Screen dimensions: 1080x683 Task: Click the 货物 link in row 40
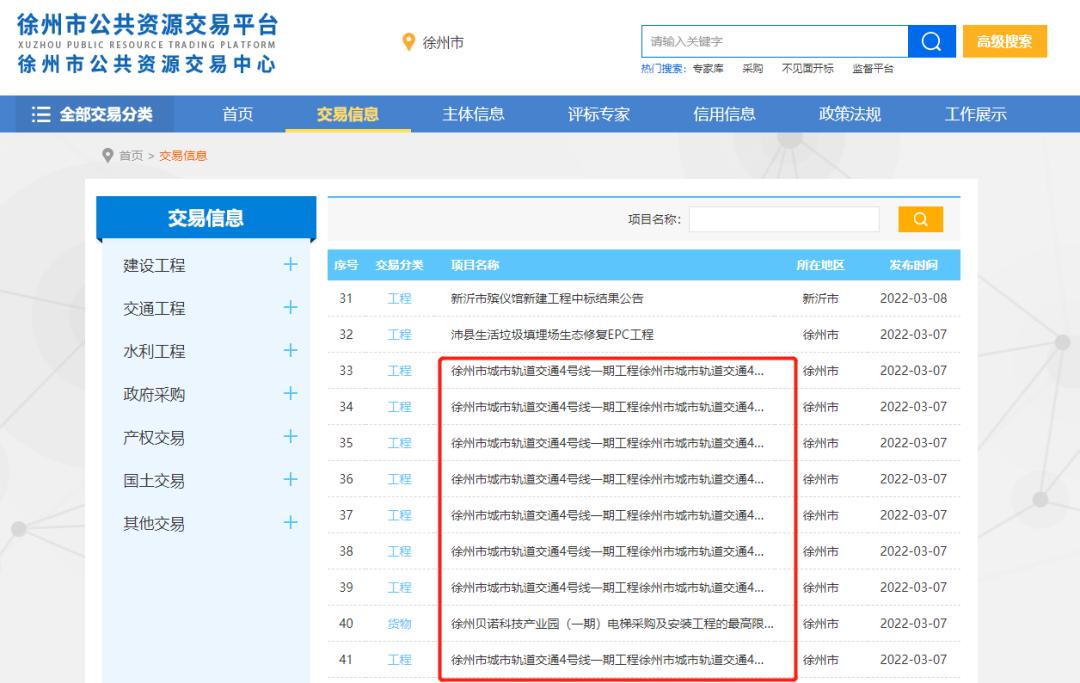pos(400,623)
